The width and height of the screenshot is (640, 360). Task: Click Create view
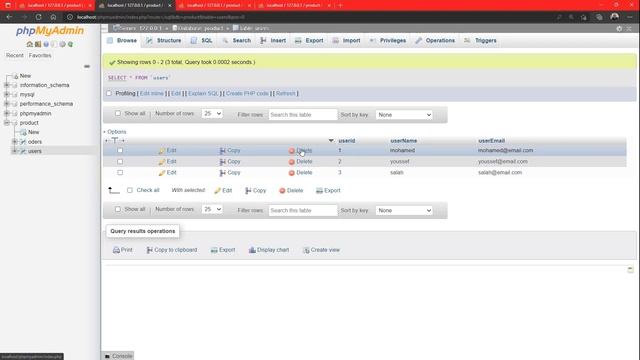click(321, 250)
